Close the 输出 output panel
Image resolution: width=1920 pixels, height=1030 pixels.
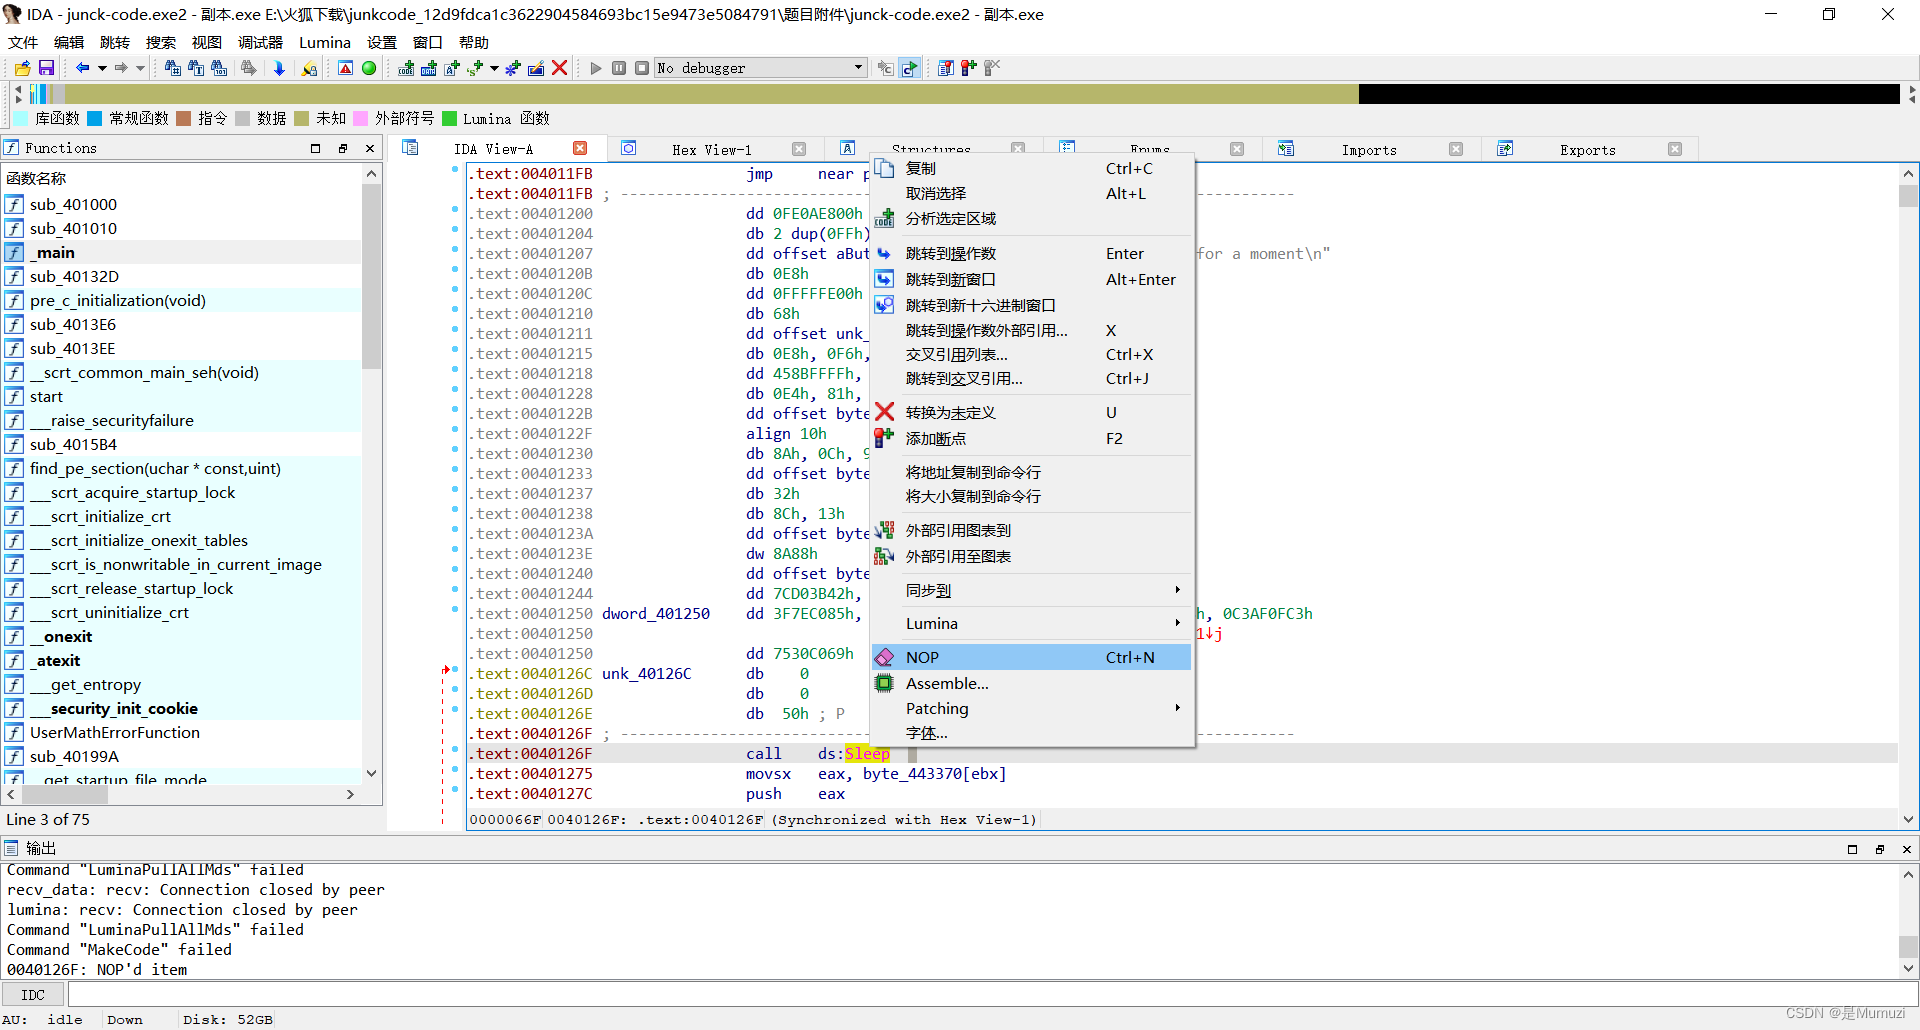coord(1907,849)
